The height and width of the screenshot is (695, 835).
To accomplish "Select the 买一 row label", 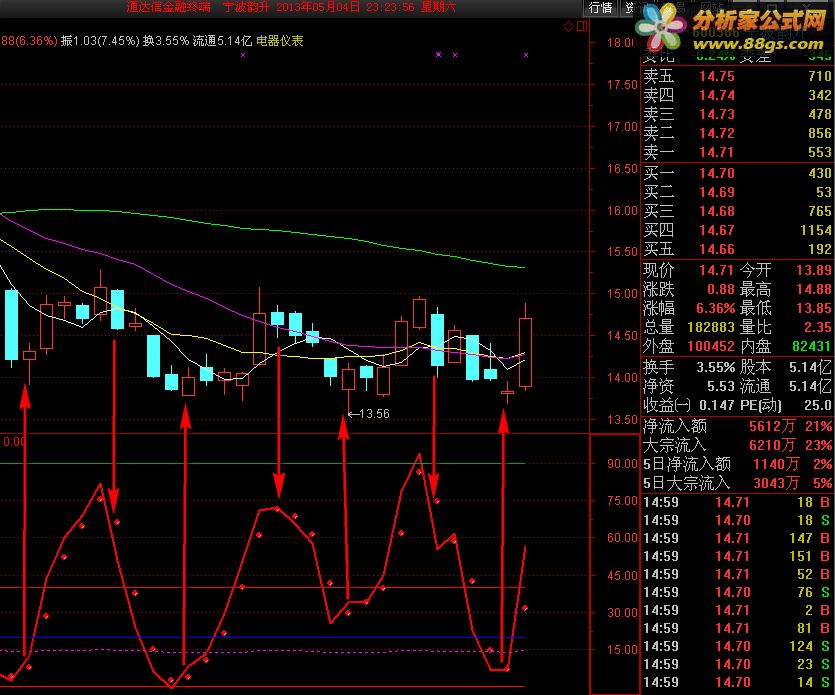I will click(659, 173).
